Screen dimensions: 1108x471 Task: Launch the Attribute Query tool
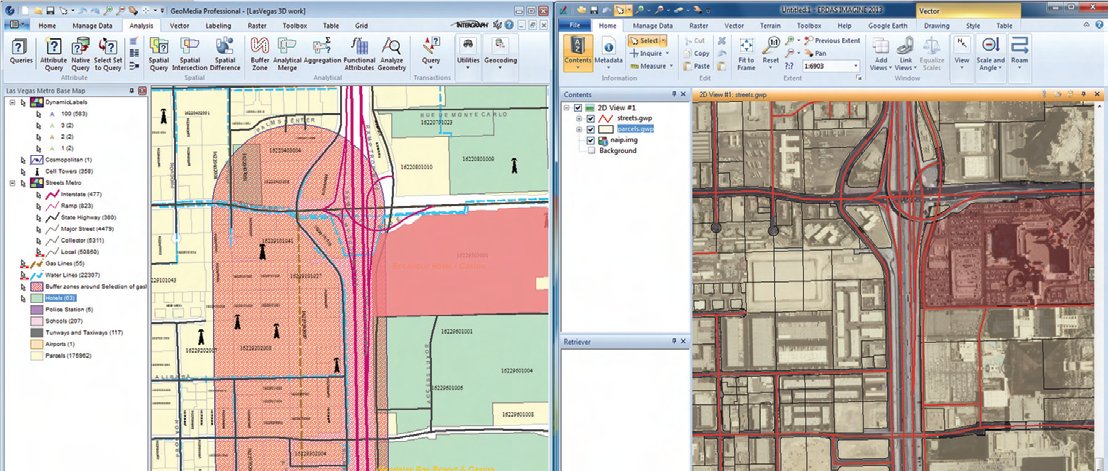[x=54, y=55]
